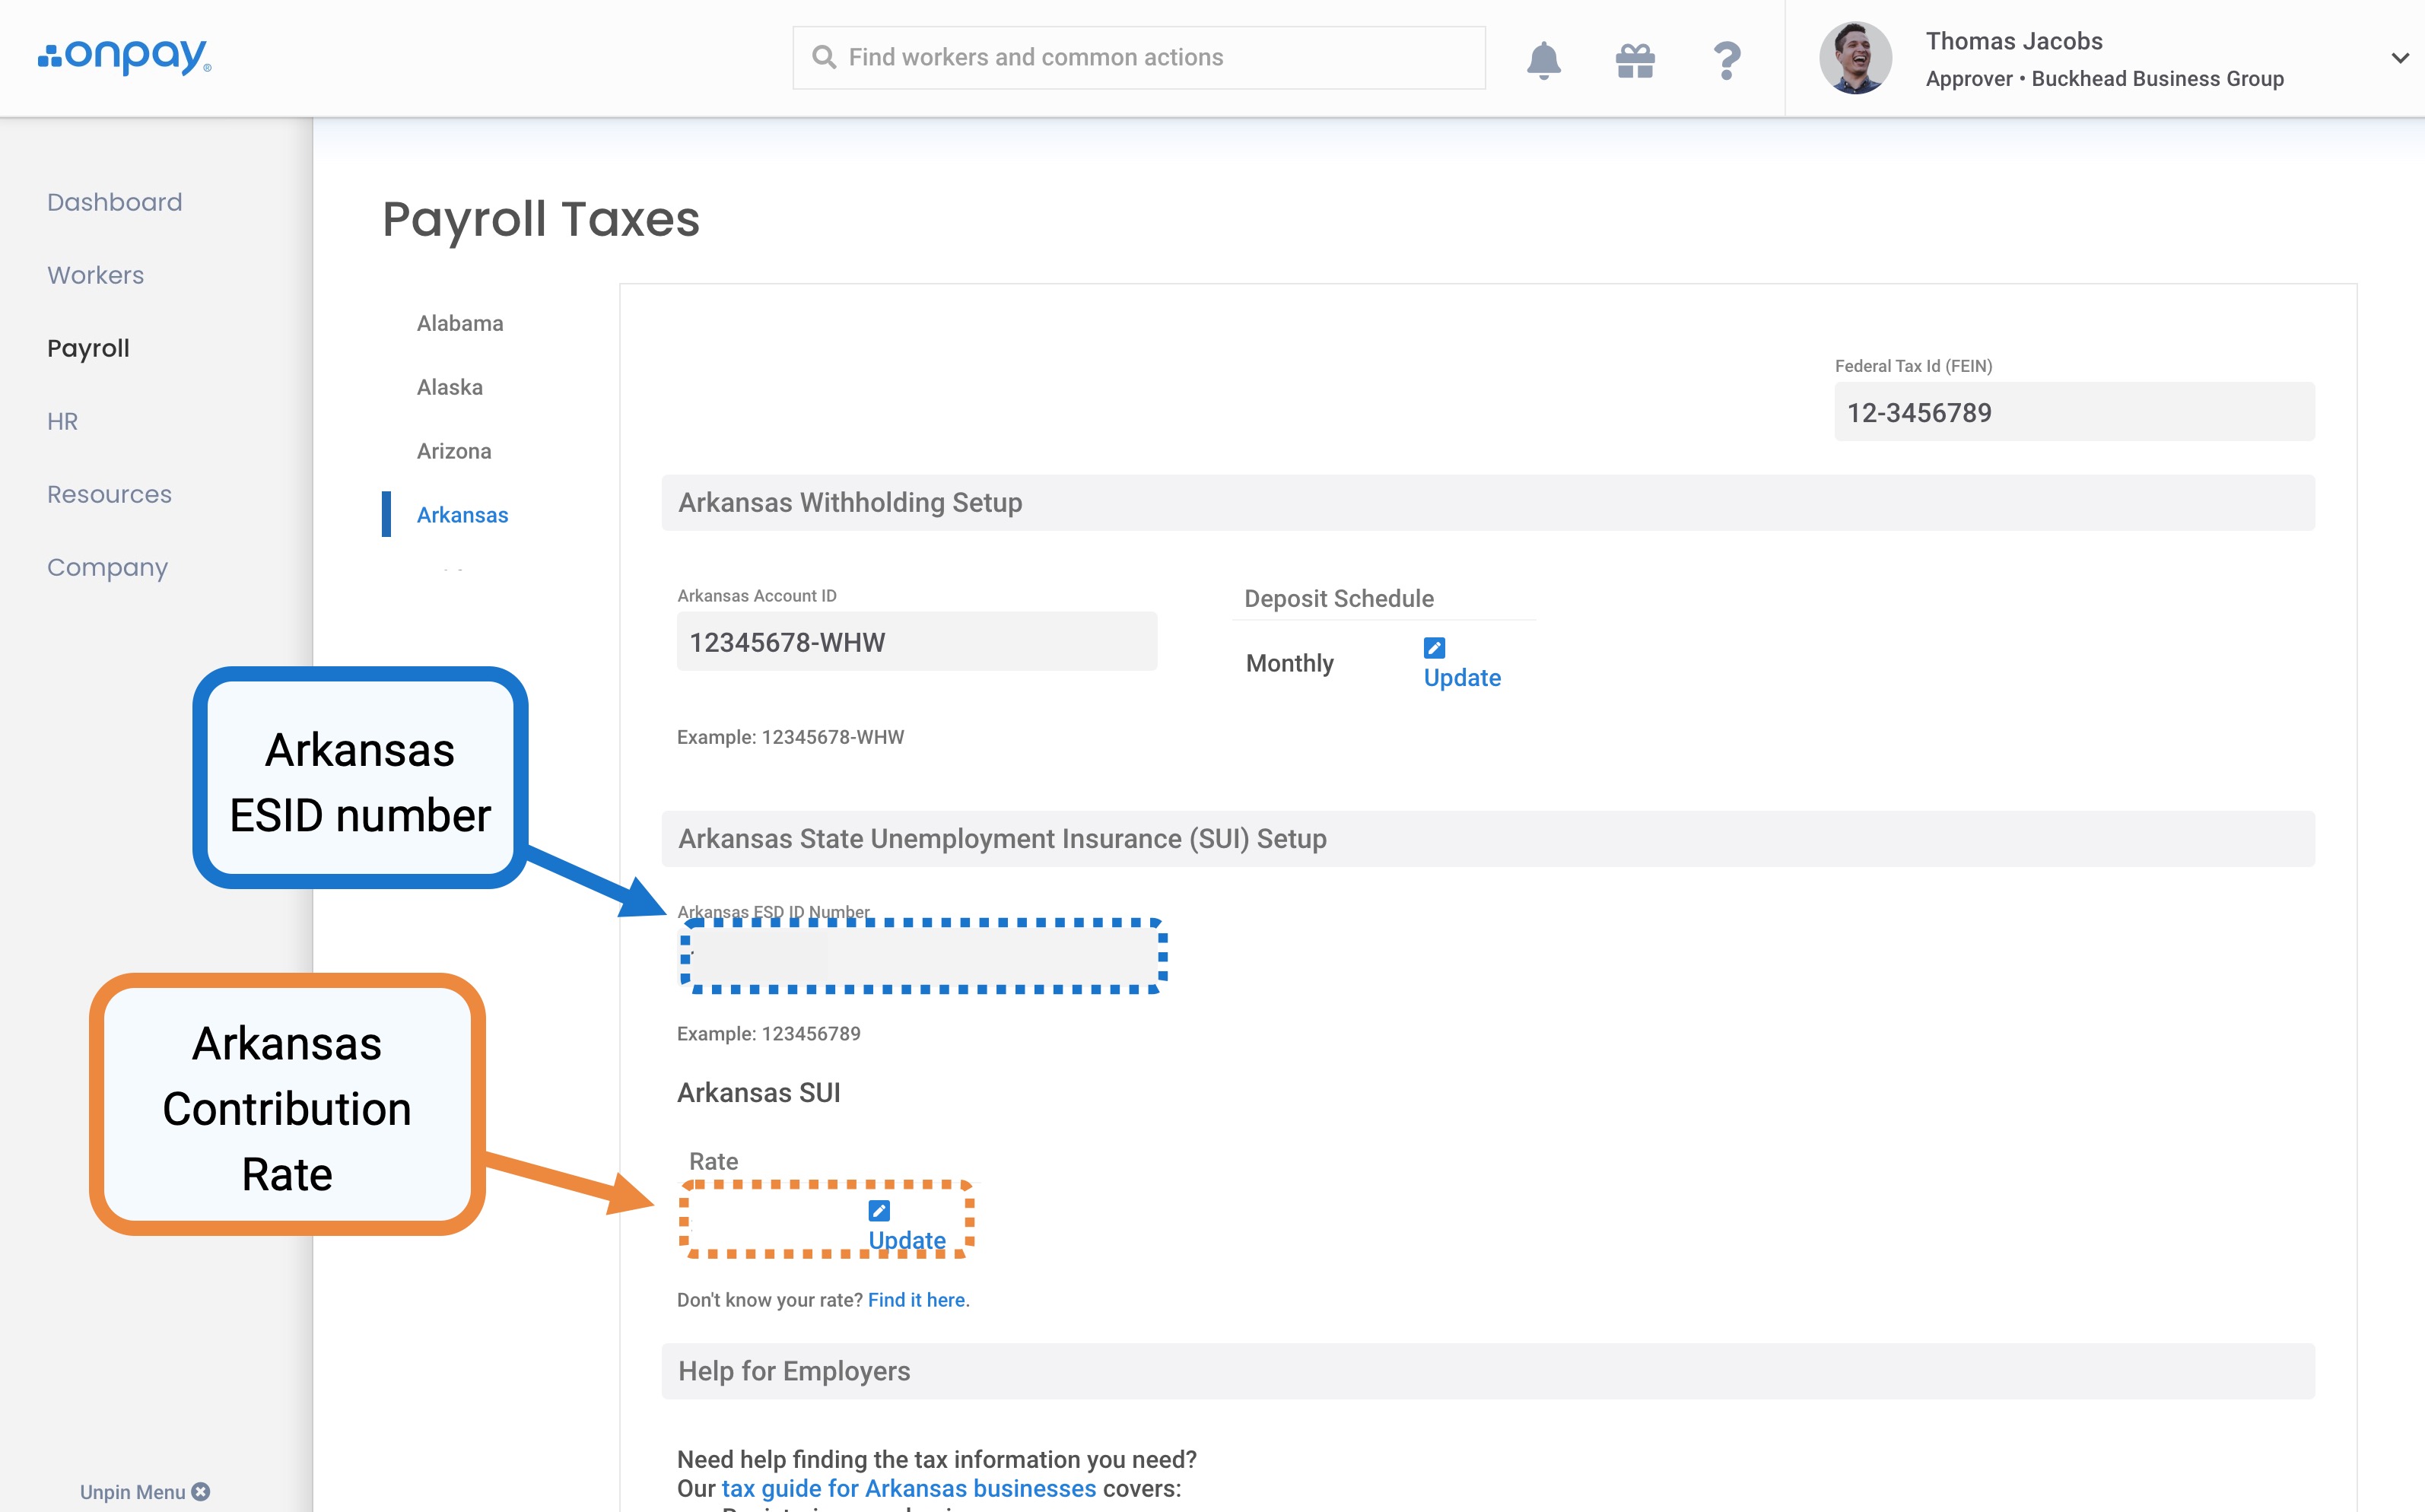Image resolution: width=2425 pixels, height=1512 pixels.
Task: Click the Arkansas Account ID field
Action: 916,642
